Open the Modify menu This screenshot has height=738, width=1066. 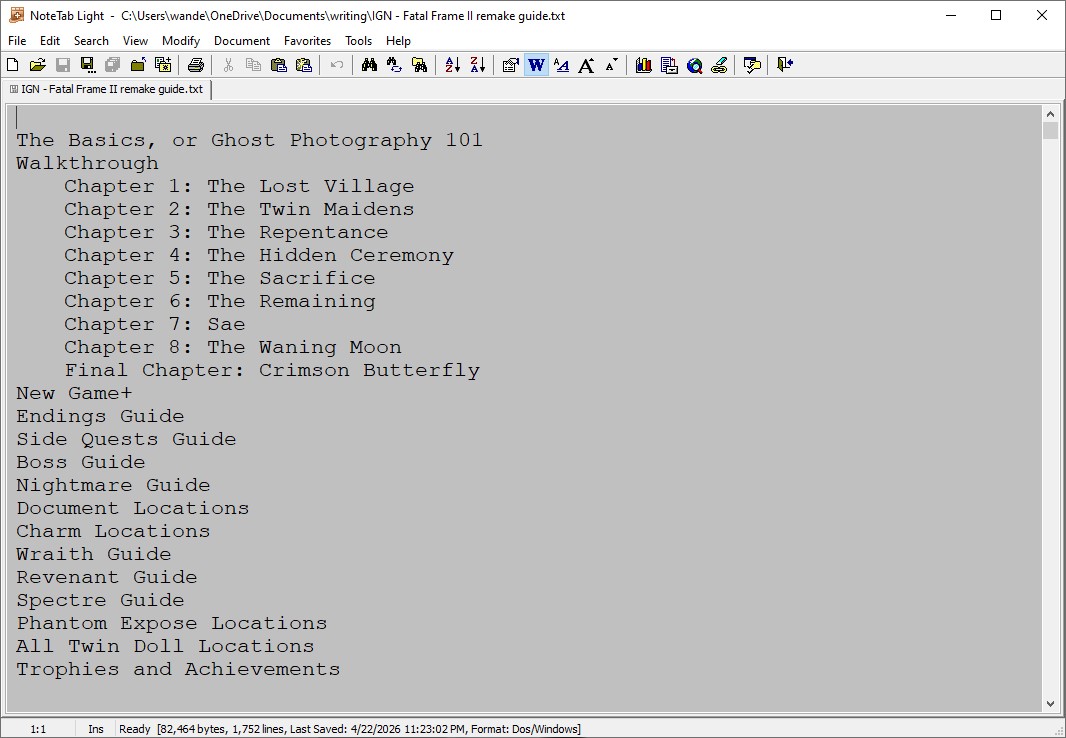[x=181, y=41]
